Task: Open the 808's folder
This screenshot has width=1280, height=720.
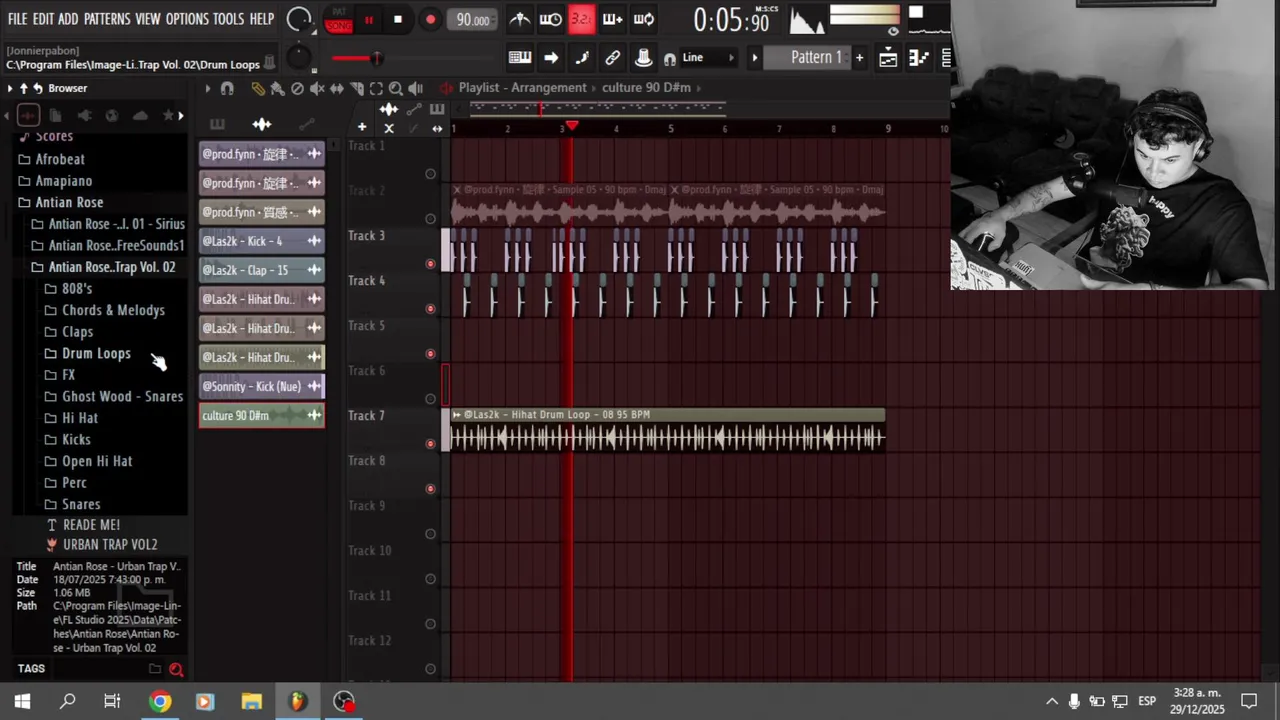Action: click(x=77, y=288)
